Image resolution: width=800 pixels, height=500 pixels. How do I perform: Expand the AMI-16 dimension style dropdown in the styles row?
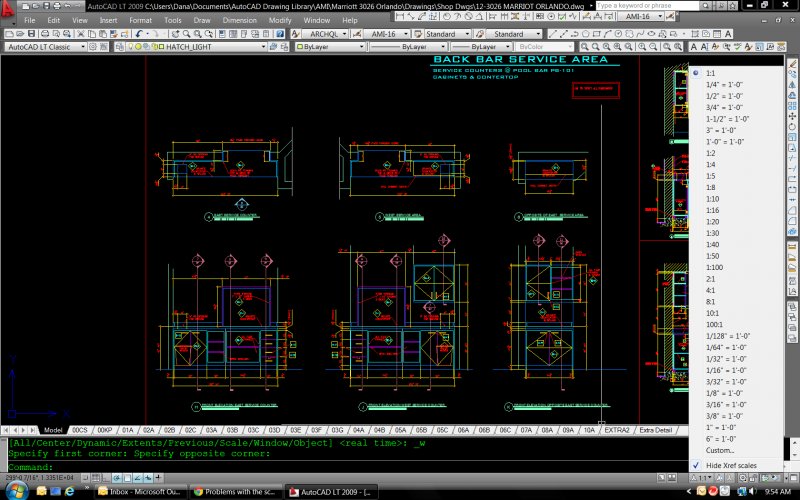406,34
